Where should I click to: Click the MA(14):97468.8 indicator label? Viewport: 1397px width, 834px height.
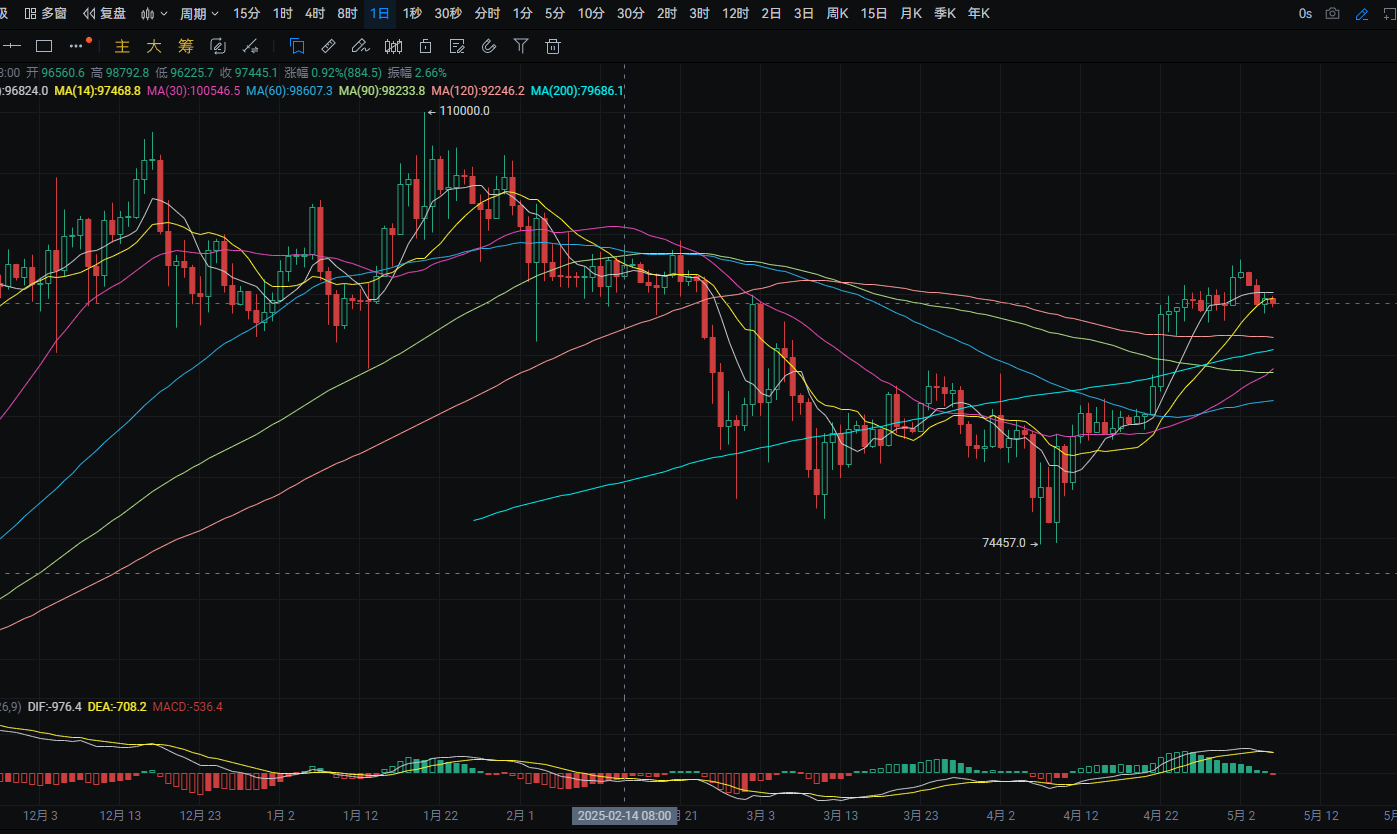tap(97, 90)
